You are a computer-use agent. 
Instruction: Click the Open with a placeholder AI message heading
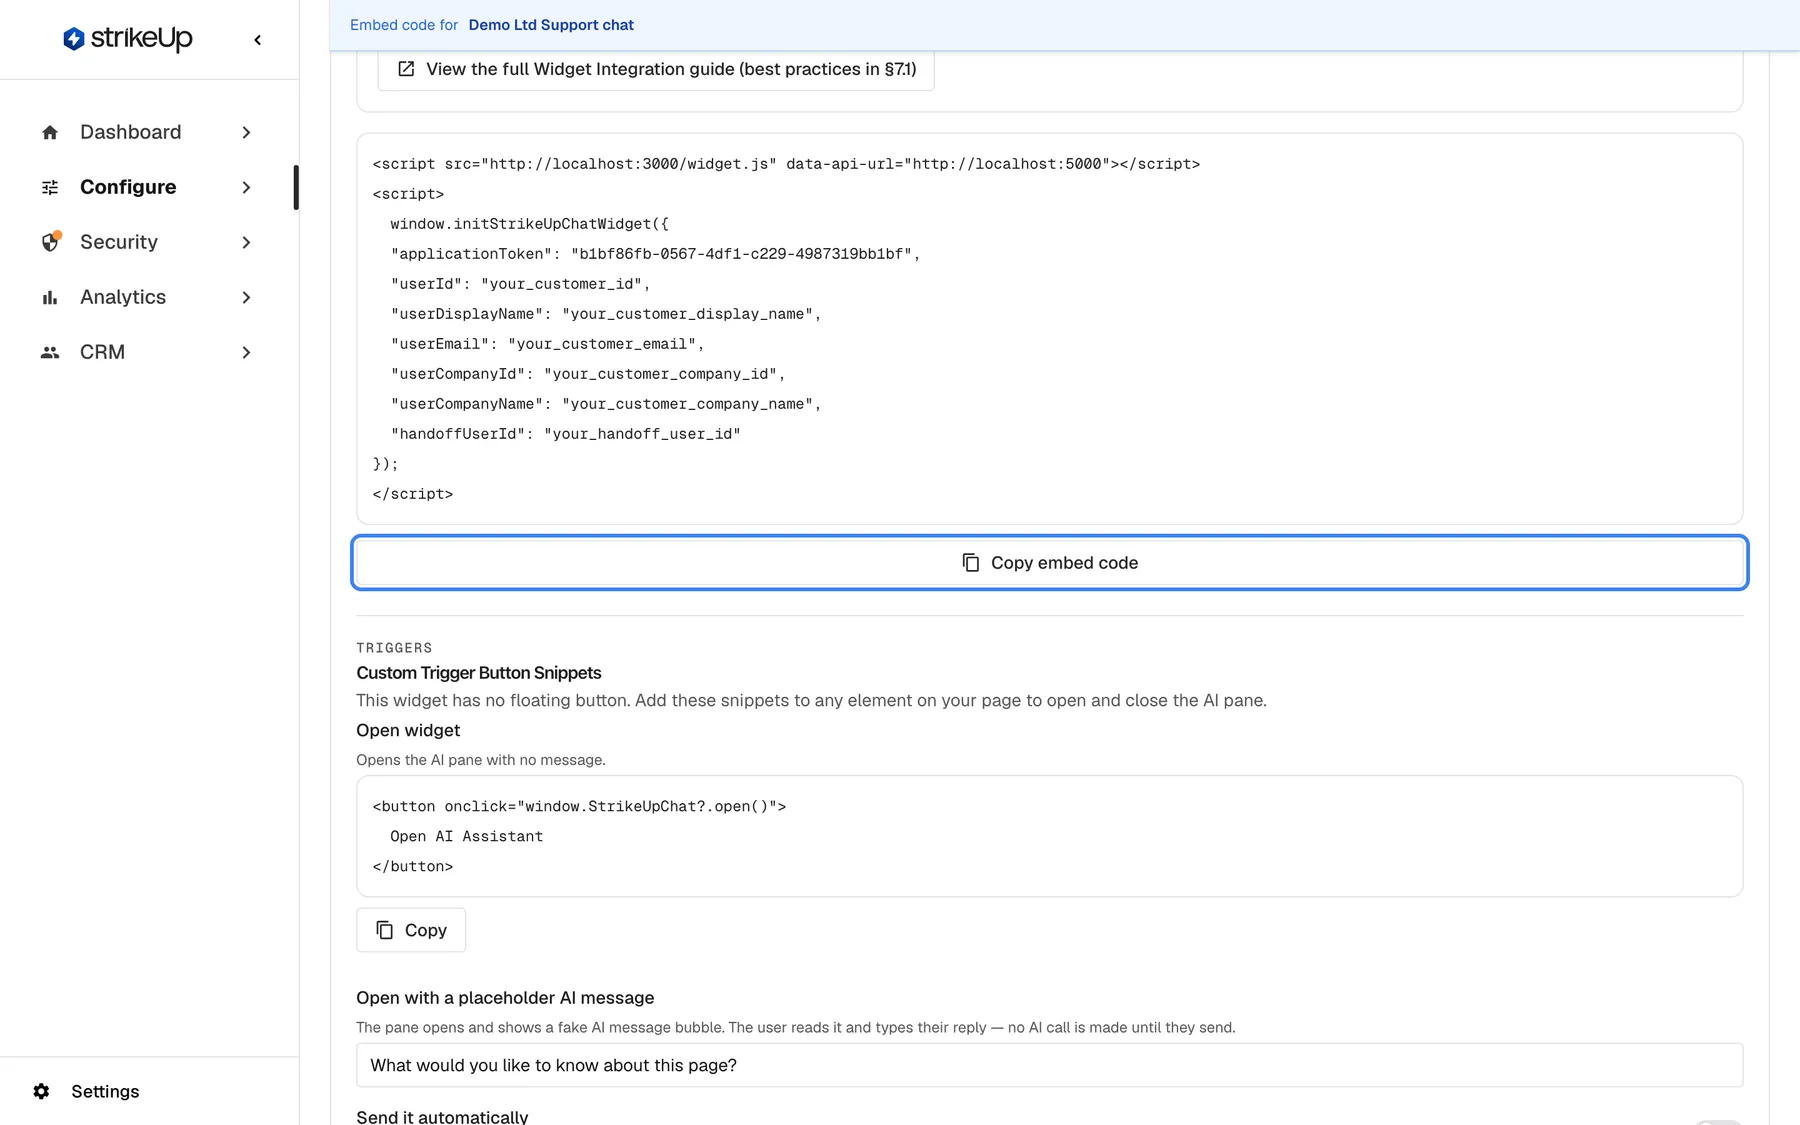pos(505,998)
